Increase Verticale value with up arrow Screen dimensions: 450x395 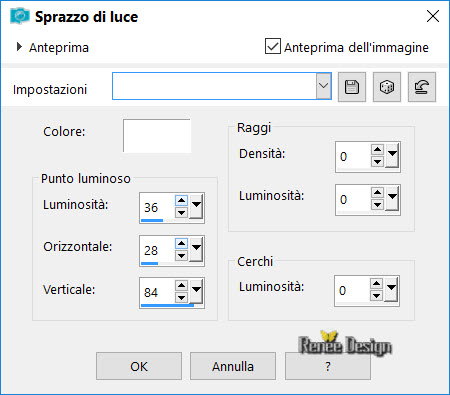pos(181,285)
